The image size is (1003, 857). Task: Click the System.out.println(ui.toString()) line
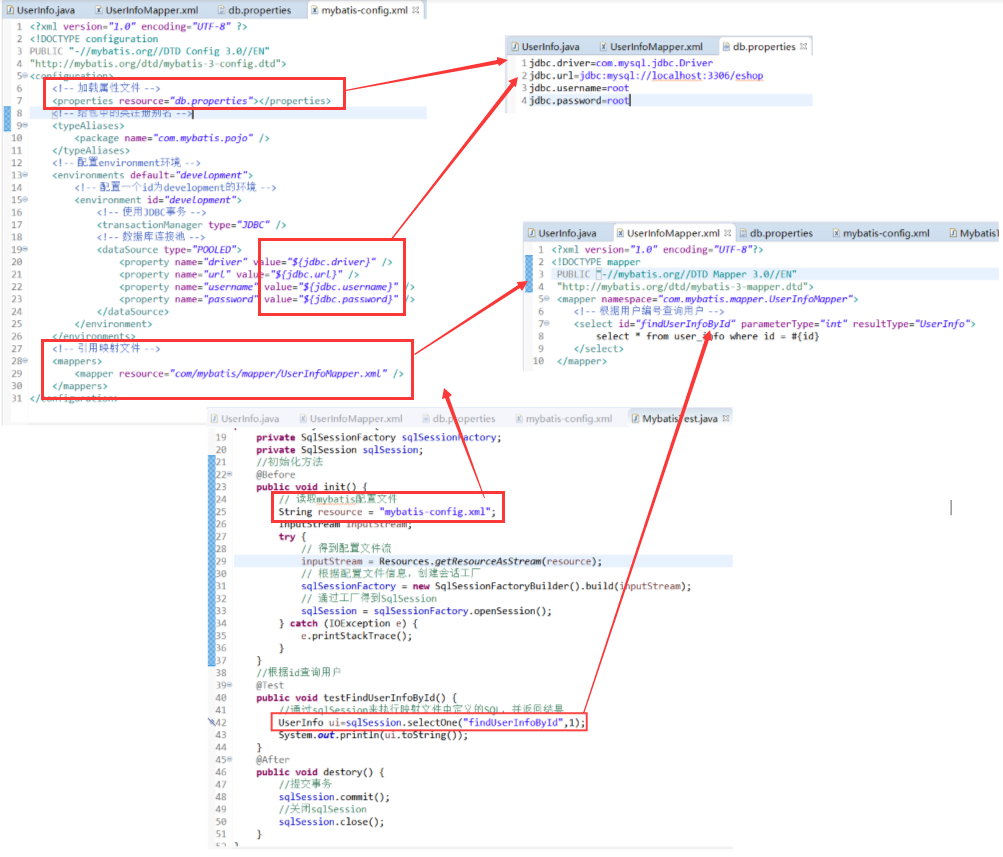[373, 735]
